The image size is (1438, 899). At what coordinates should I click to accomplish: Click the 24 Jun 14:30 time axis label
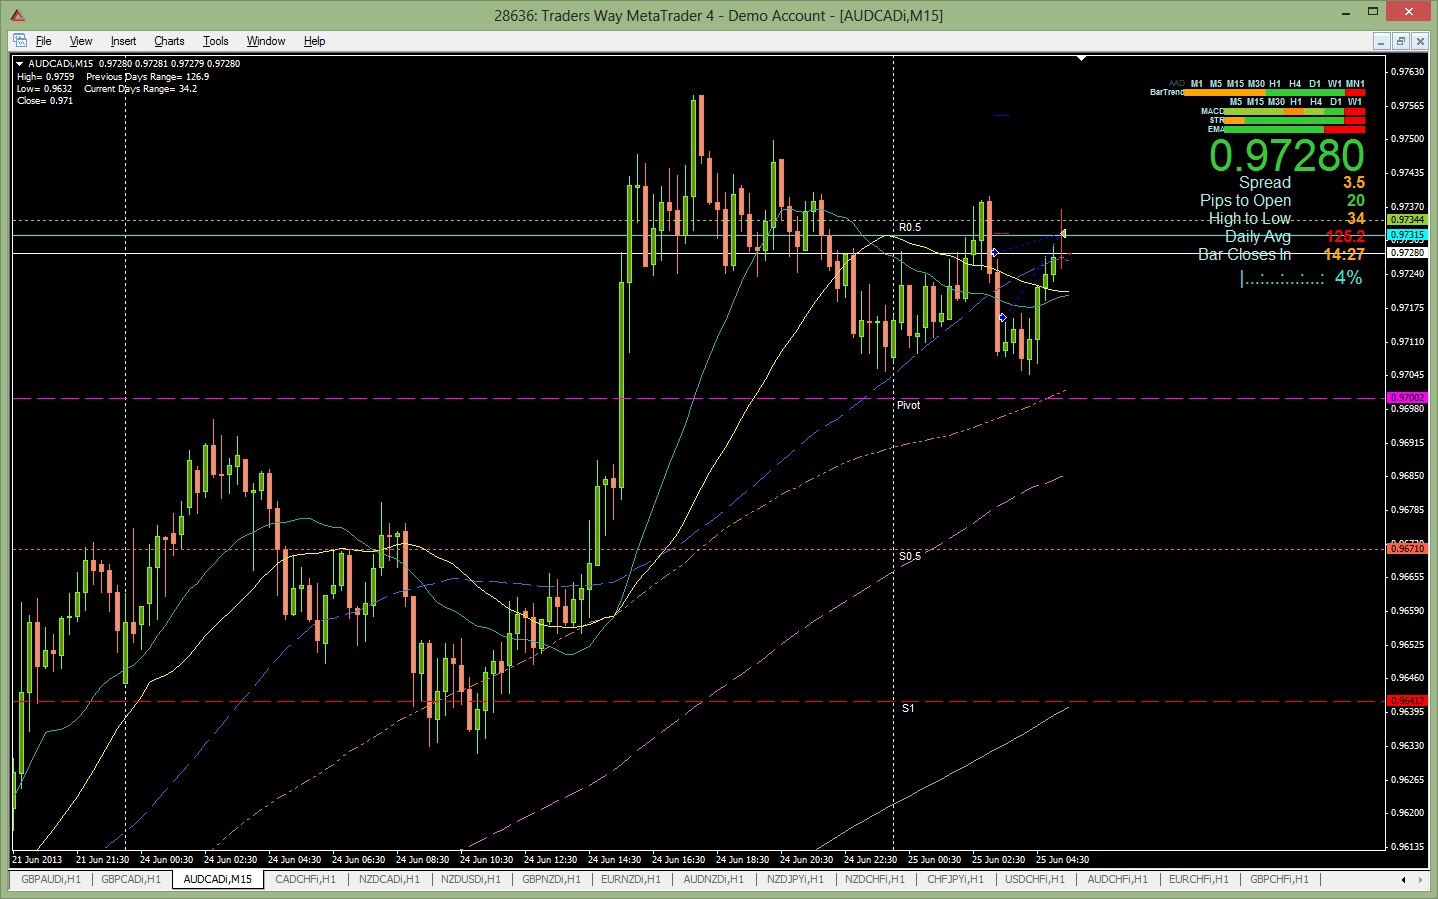pyautogui.click(x=614, y=860)
